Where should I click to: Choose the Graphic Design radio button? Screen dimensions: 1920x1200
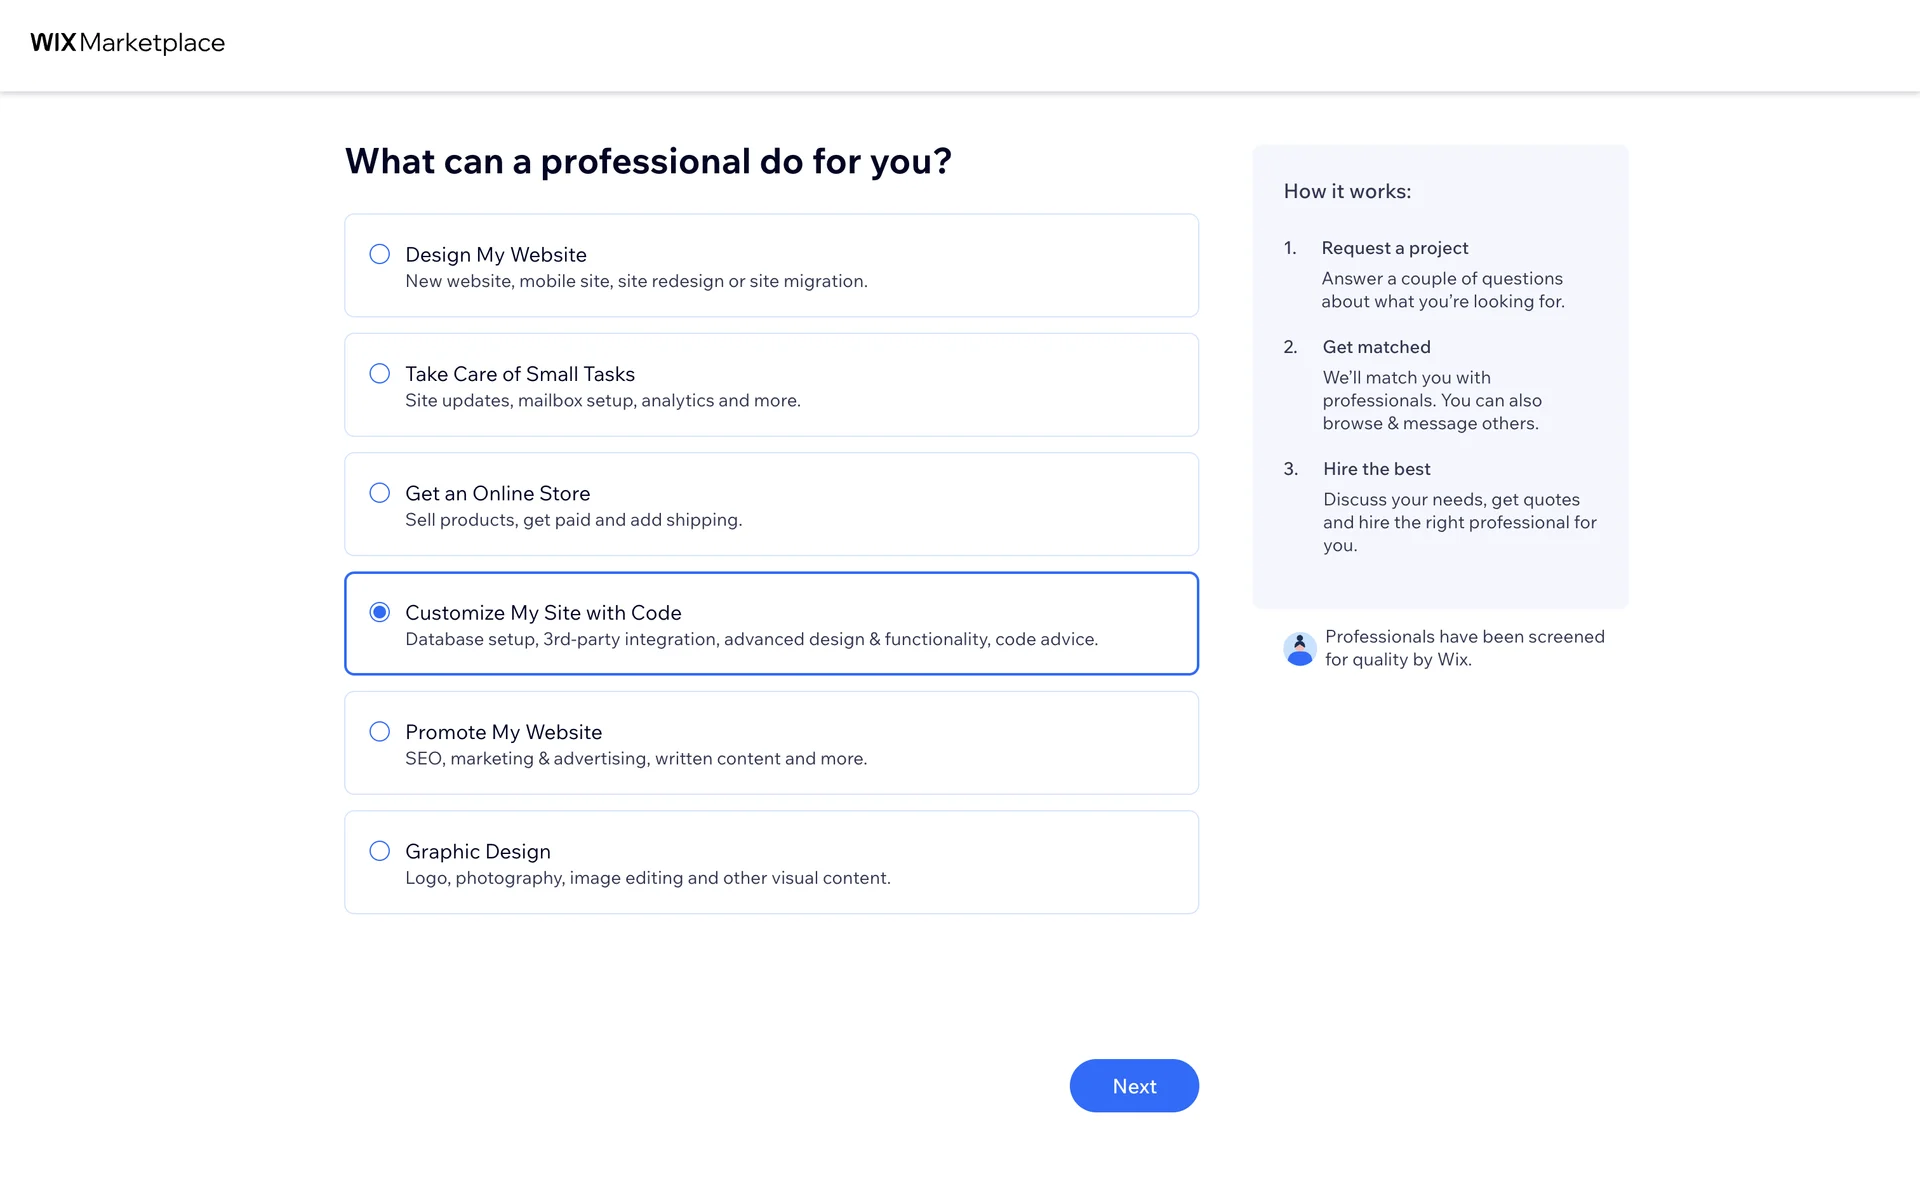click(380, 851)
